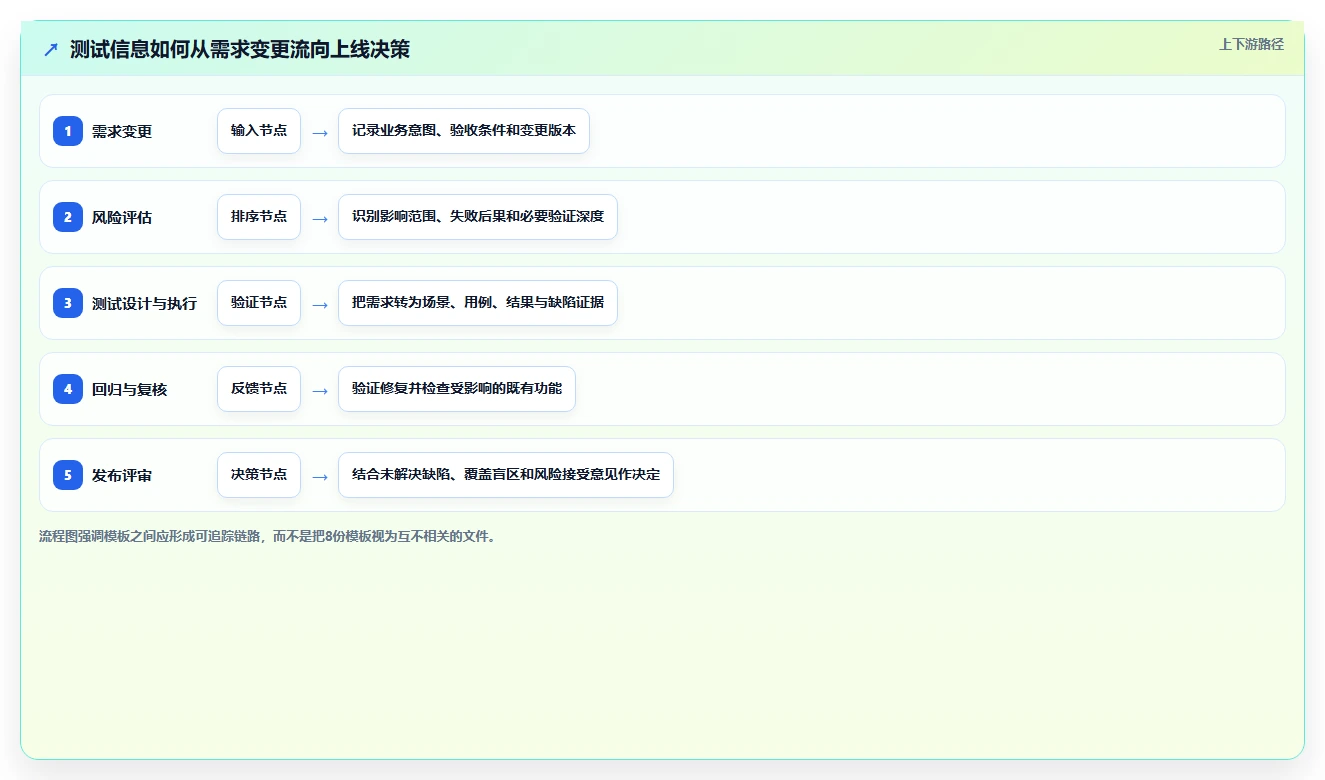
Task: Click the 发布评审 step label
Action: [x=122, y=475]
